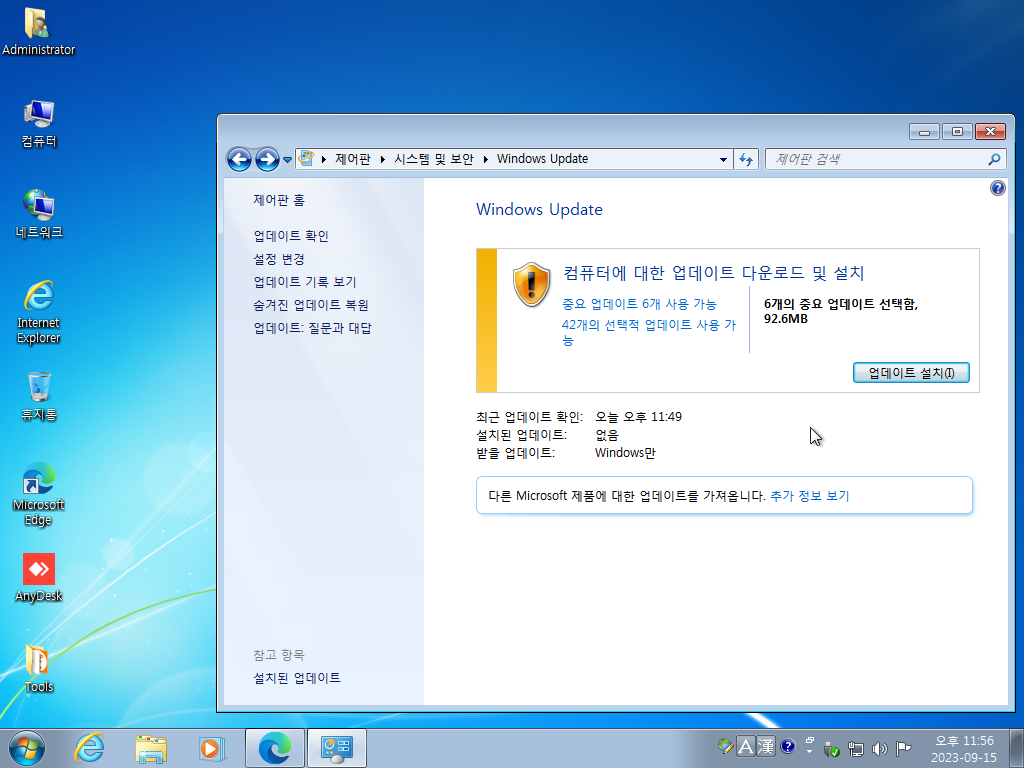Image resolution: width=1024 pixels, height=768 pixels.
Task: Click the Show desktop strip at taskbar end
Action: [1018, 748]
